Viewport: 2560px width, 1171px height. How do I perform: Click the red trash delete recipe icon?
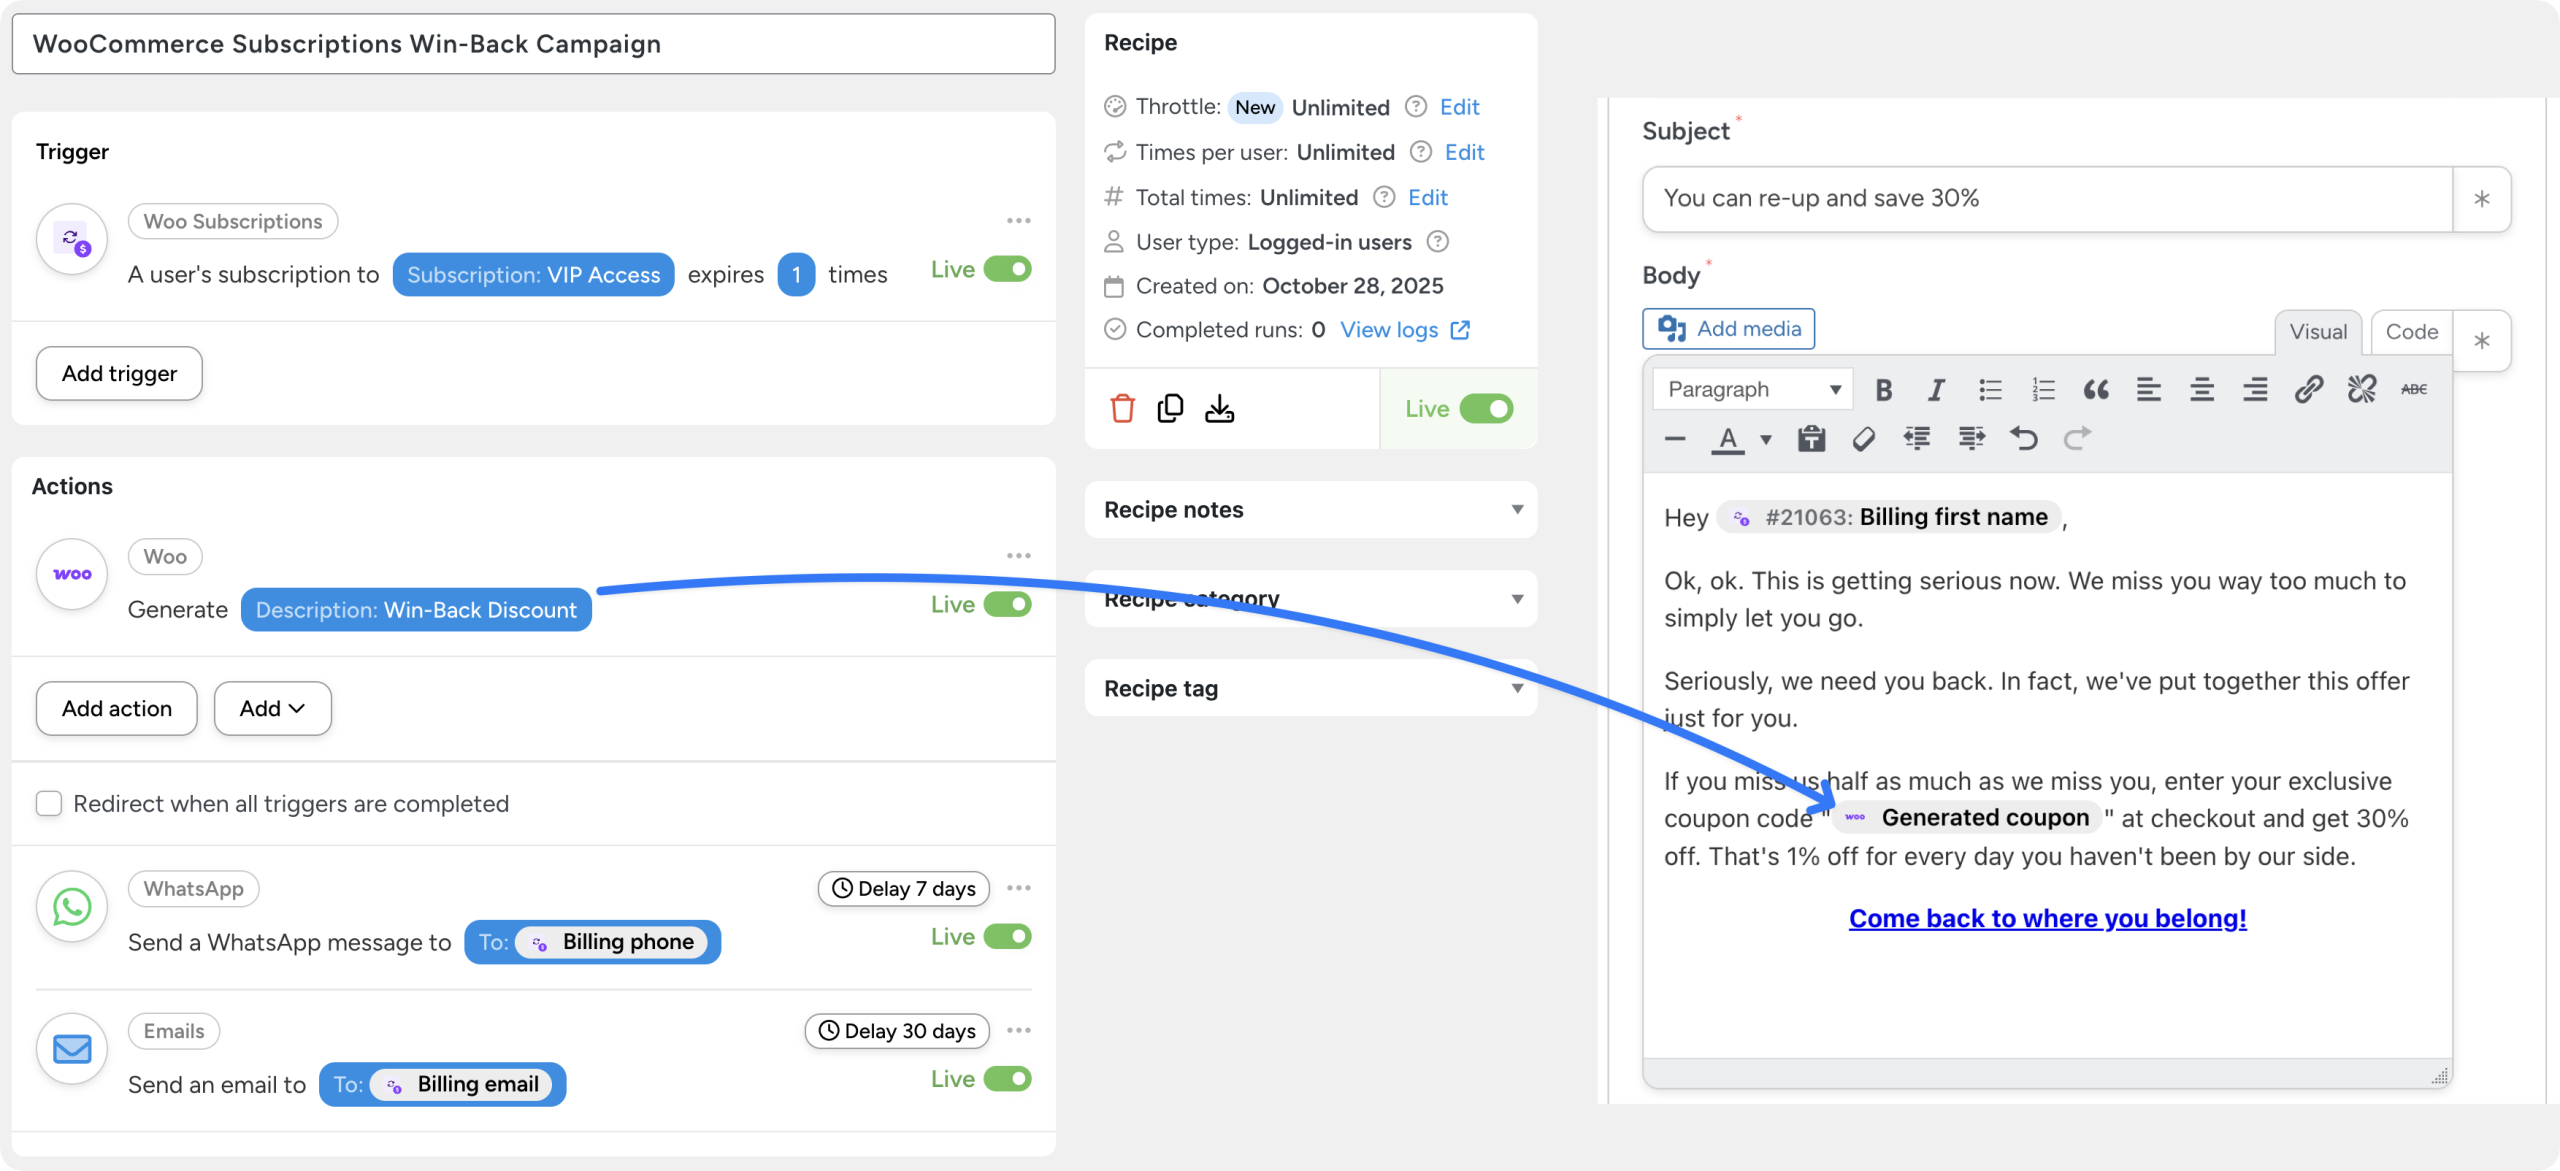(1122, 409)
